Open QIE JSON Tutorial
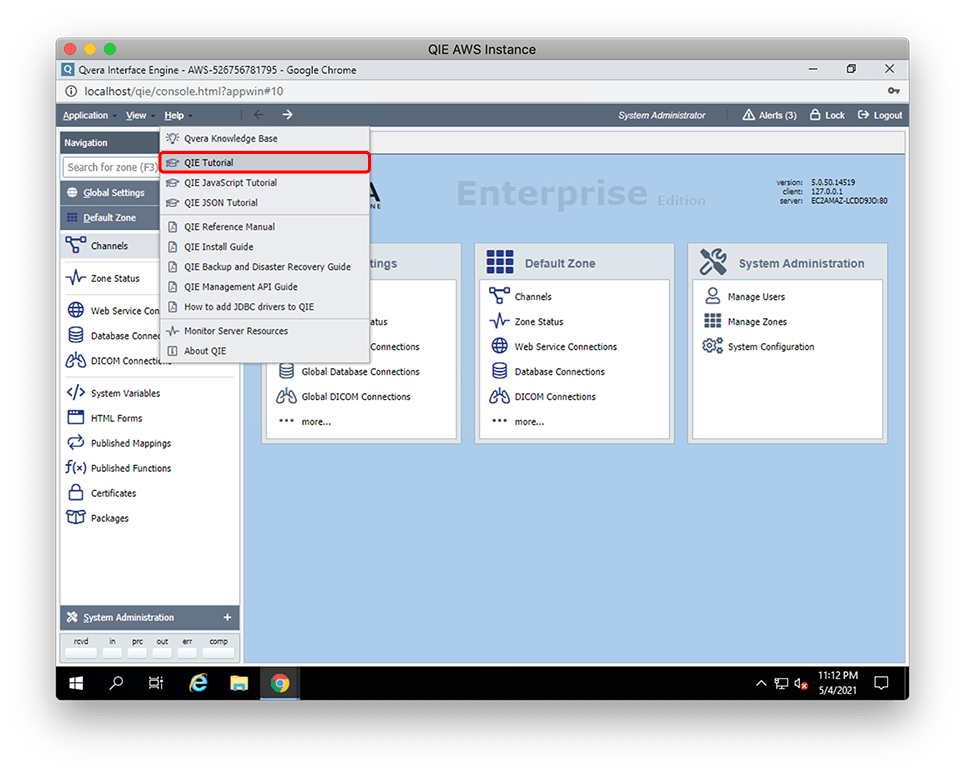Image resolution: width=965 pixels, height=774 pixels. click(265, 202)
